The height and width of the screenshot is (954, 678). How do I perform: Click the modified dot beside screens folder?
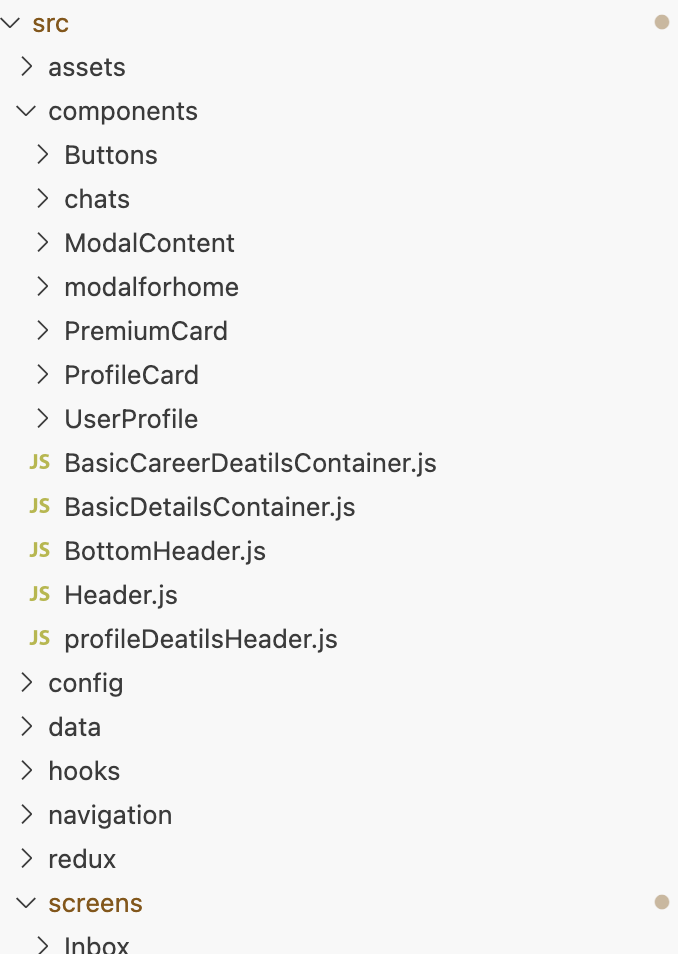point(661,902)
